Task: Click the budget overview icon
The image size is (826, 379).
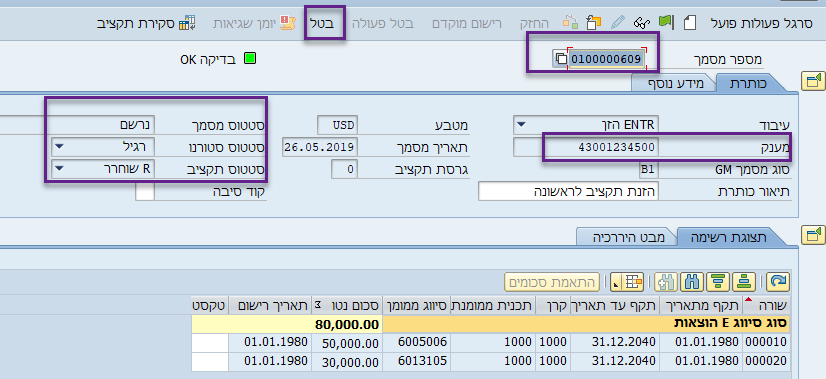Action: point(187,24)
